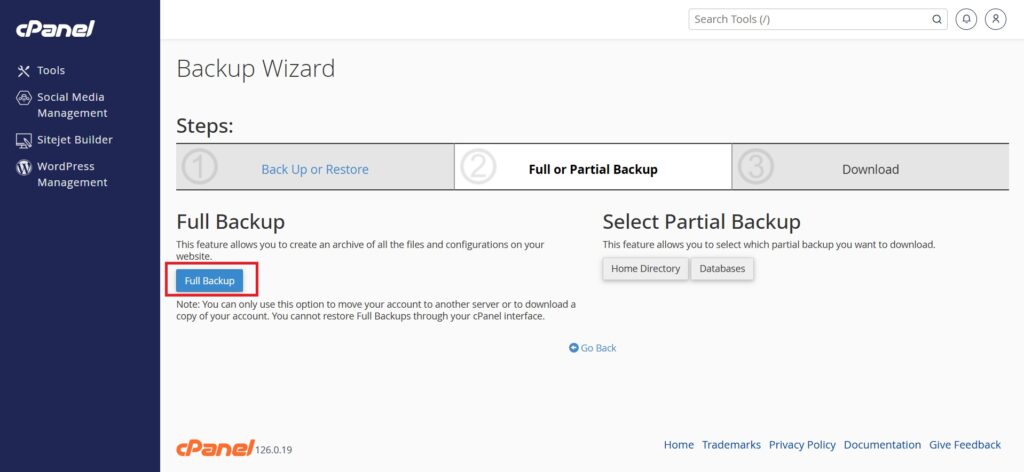Select the Download step

click(871, 169)
